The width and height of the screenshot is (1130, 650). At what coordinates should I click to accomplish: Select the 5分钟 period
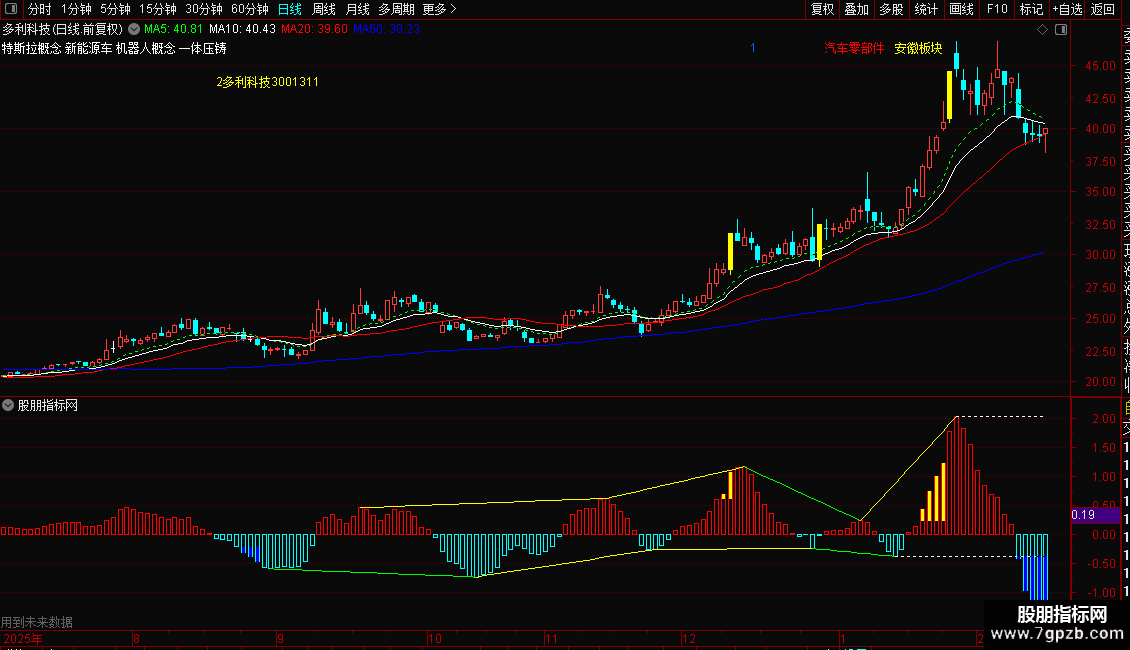(115, 9)
